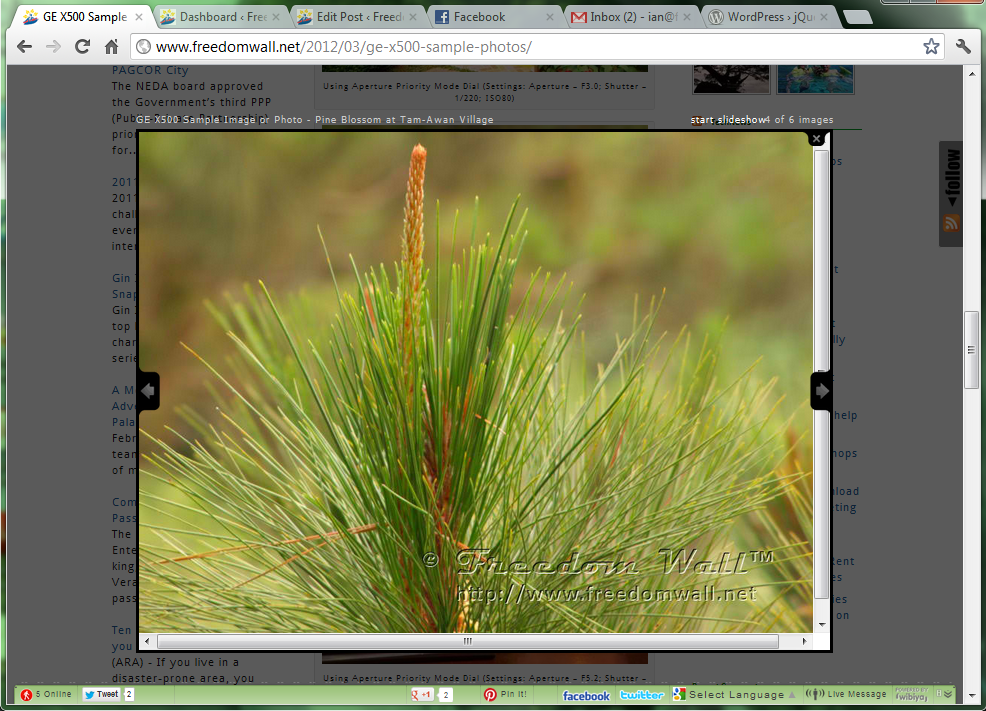This screenshot has height=711, width=986.
Task: Open the twitter link in bottom bar
Action: coord(642,695)
